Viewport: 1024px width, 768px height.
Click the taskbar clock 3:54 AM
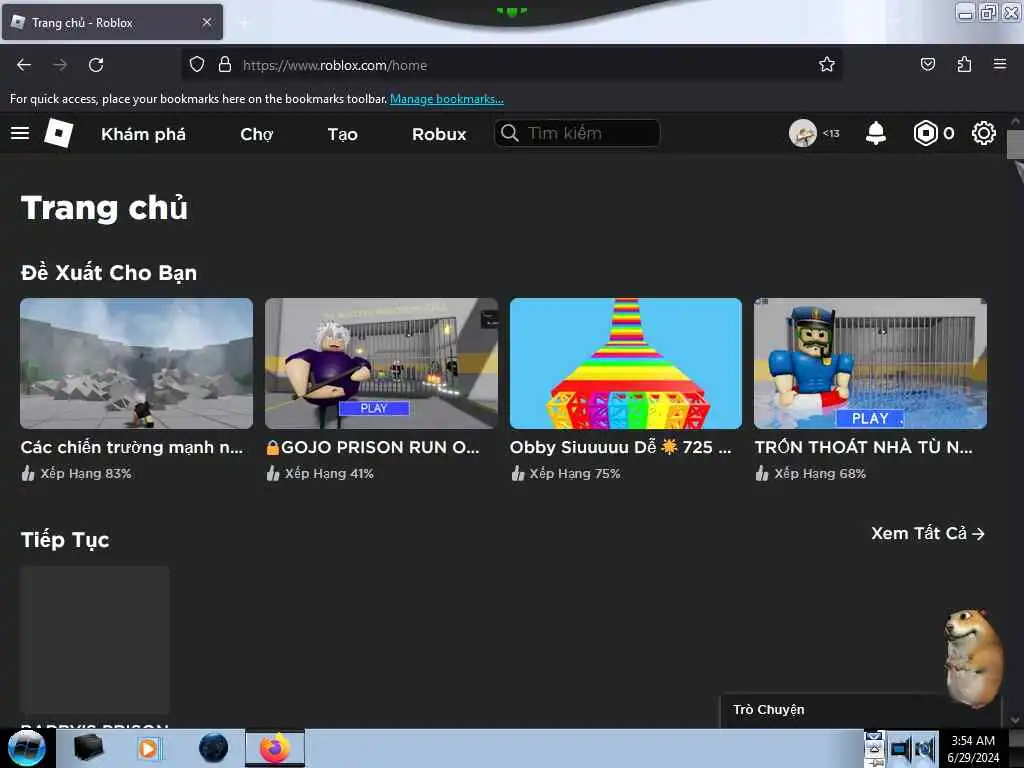[x=973, y=741]
